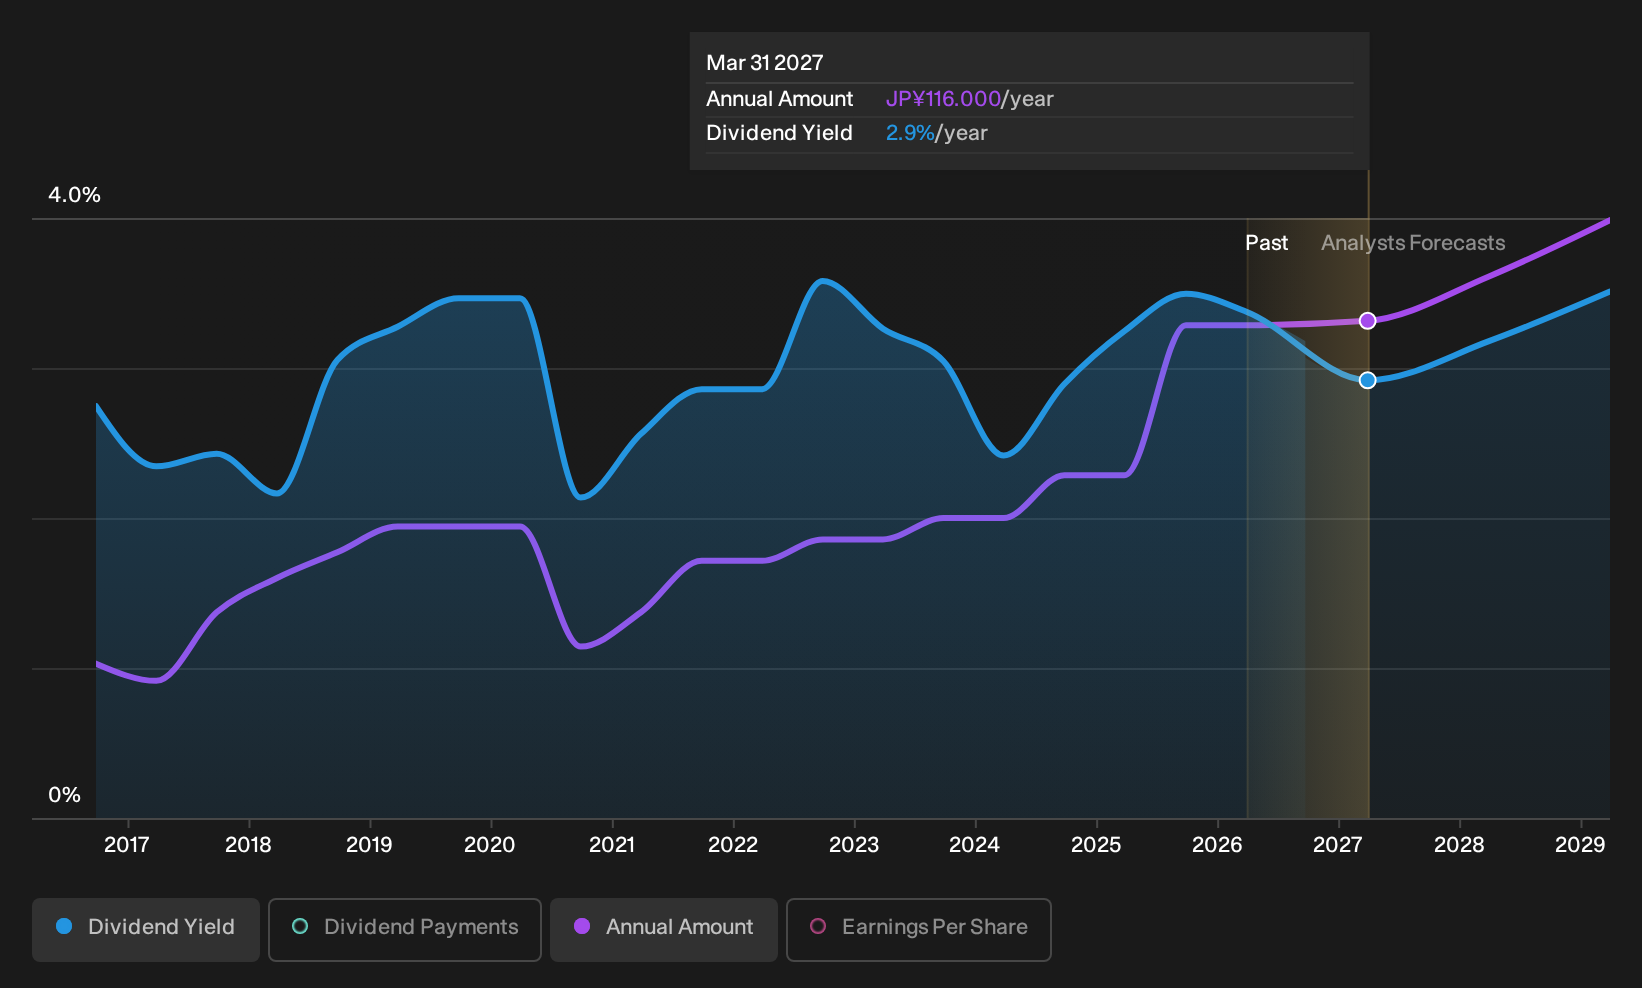Image resolution: width=1642 pixels, height=988 pixels.
Task: Click the pink Earnings Per Share circle
Action: 818,926
